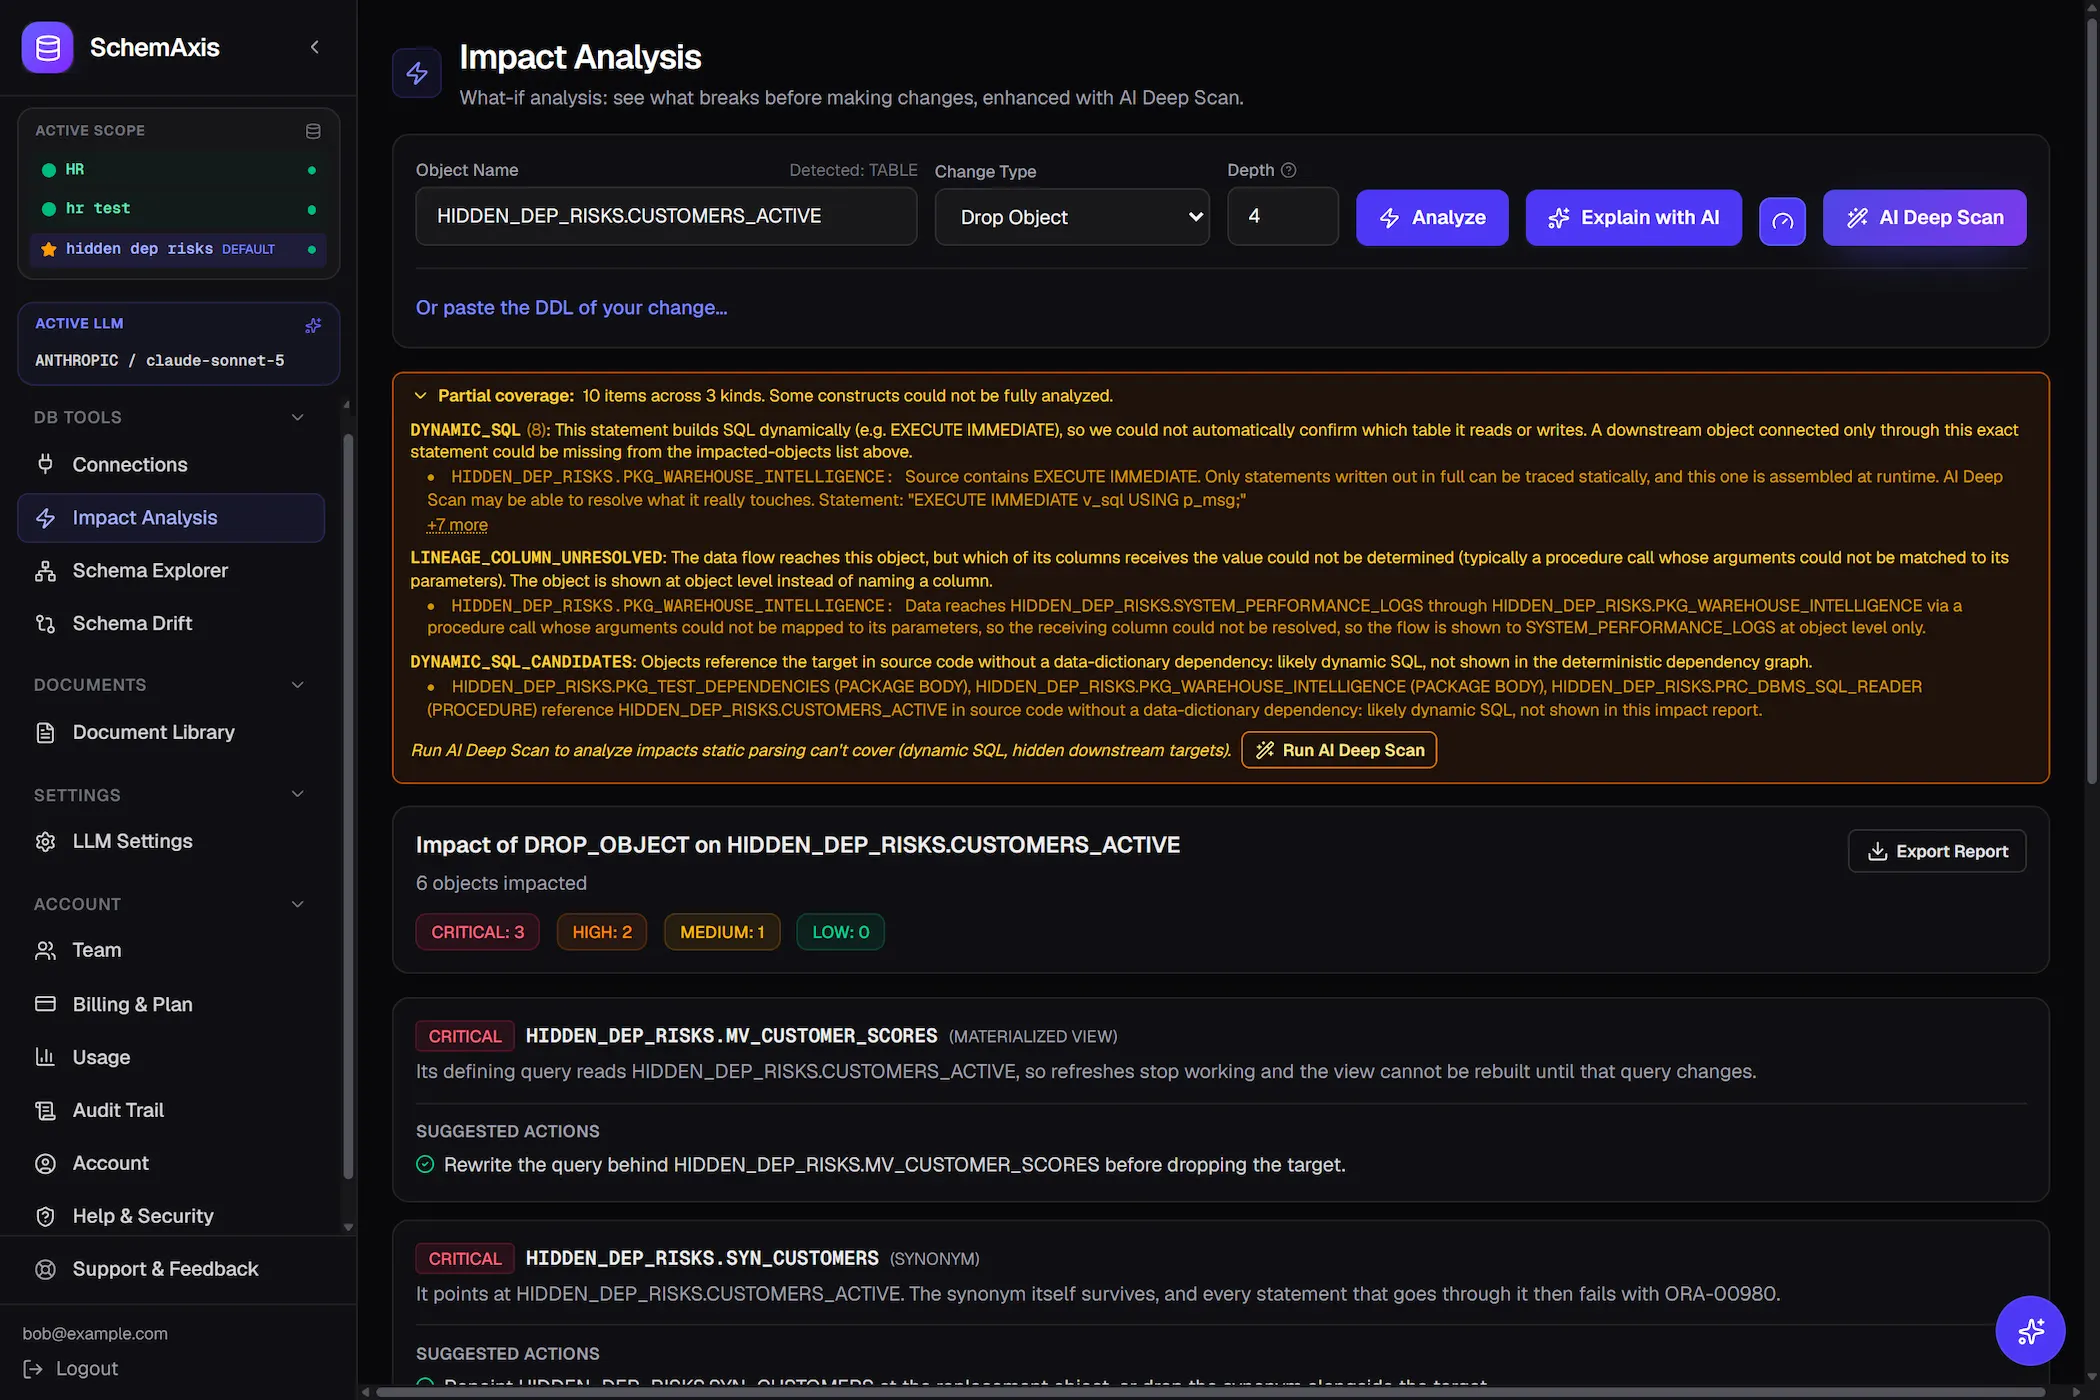The width and height of the screenshot is (2100, 1400).
Task: Click the star icon on hidden dep risks
Action: pos(48,249)
